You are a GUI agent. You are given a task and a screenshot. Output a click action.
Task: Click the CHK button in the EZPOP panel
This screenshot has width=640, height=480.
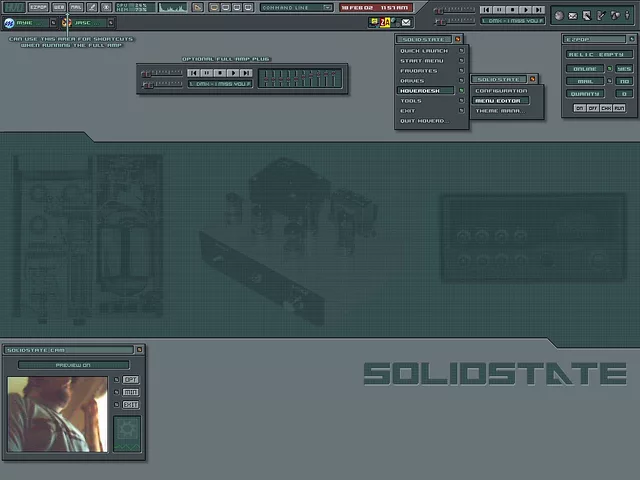[606, 108]
